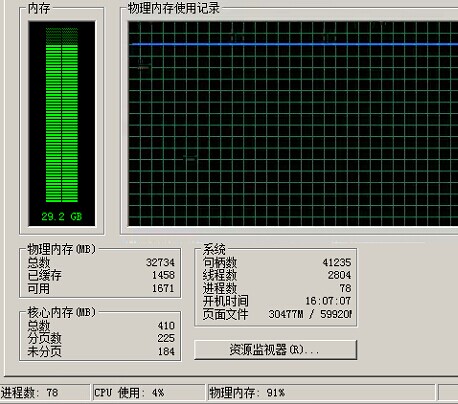Open the 资源监视器(R)... button
Image resolution: width=458 pixels, height=404 pixels.
point(275,350)
